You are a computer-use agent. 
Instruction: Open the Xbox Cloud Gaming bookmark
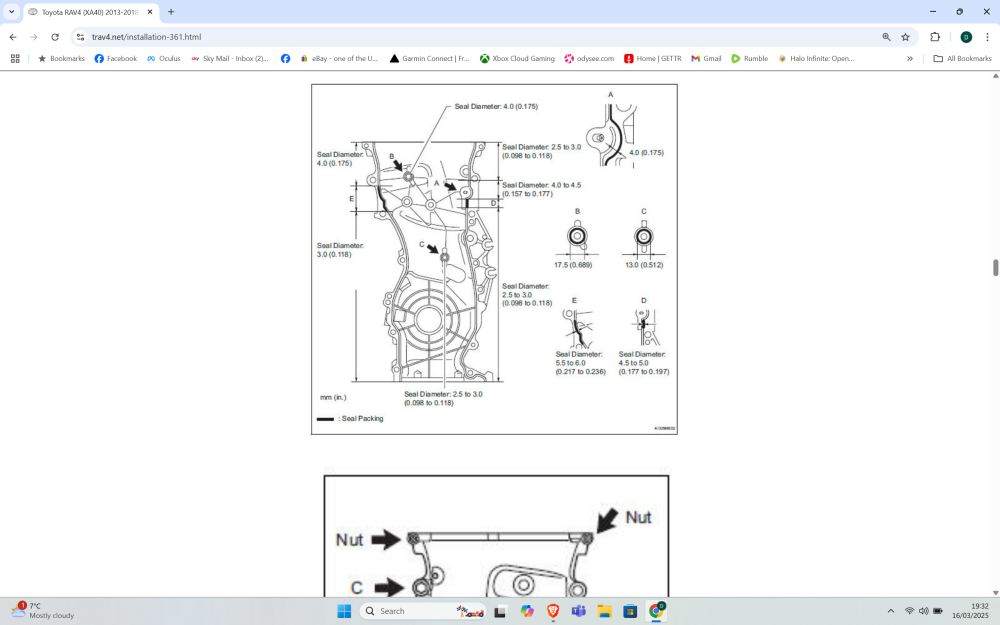pyautogui.click(x=517, y=58)
